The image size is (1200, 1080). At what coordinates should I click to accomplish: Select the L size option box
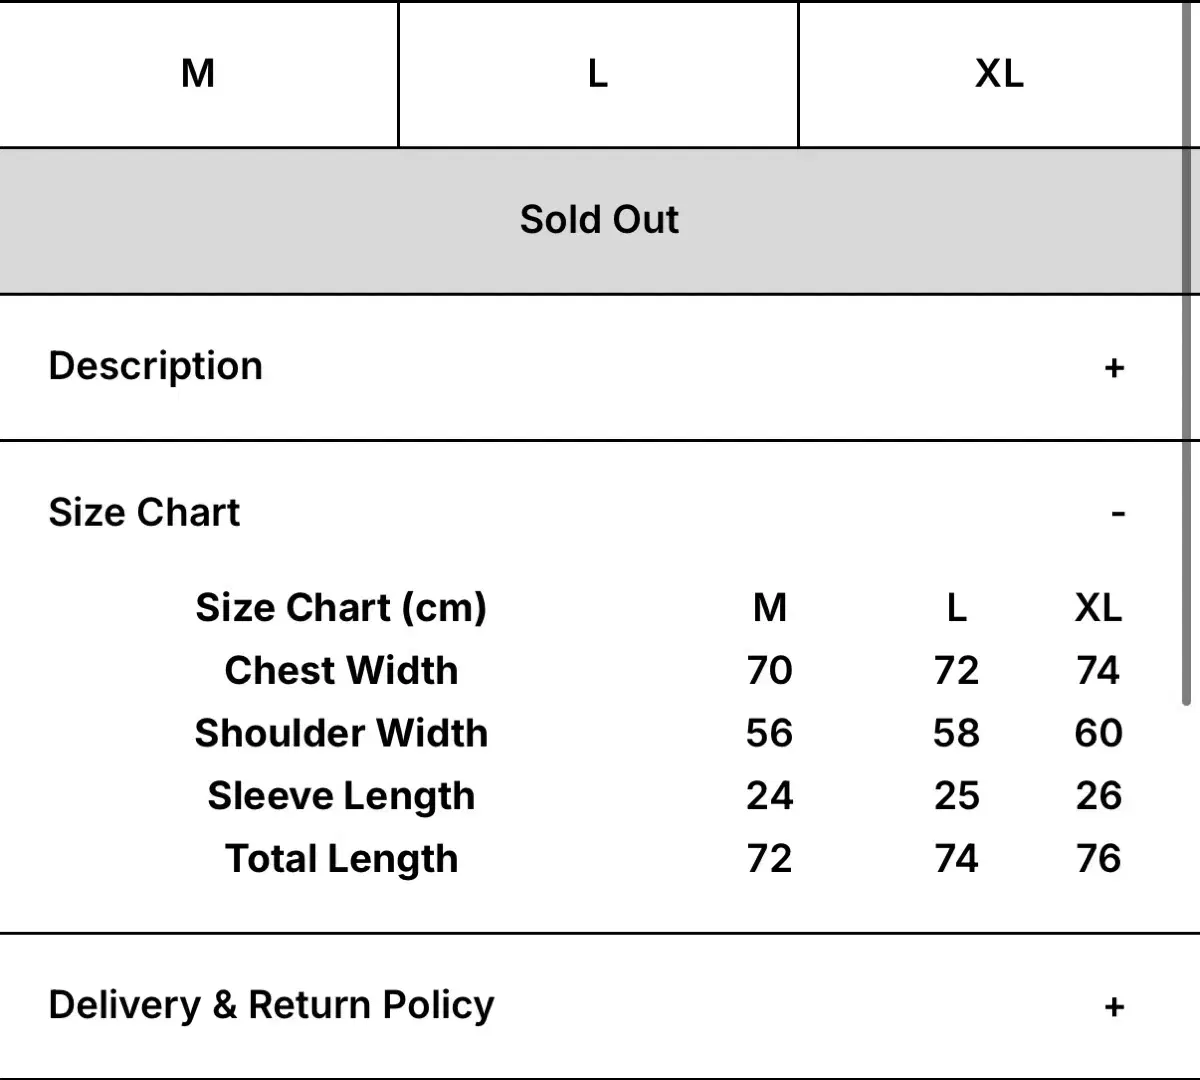(598, 74)
